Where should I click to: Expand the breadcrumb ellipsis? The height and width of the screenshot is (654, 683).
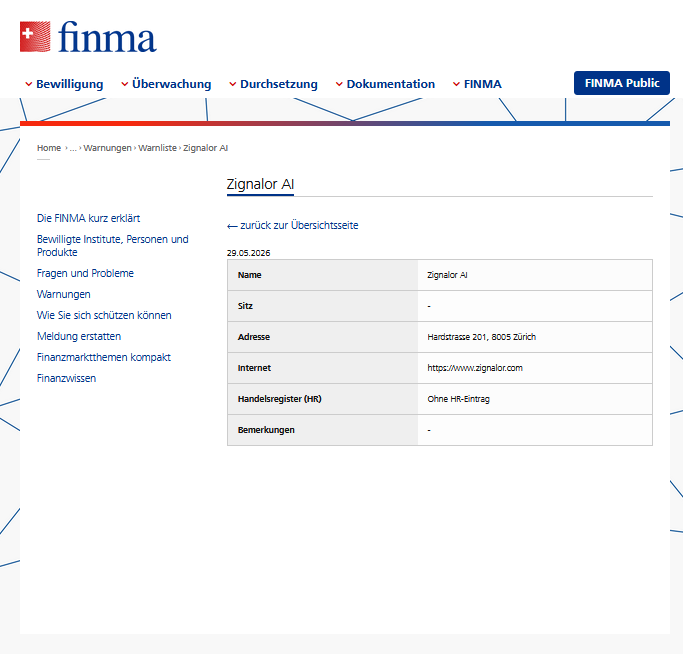pyautogui.click(x=73, y=148)
